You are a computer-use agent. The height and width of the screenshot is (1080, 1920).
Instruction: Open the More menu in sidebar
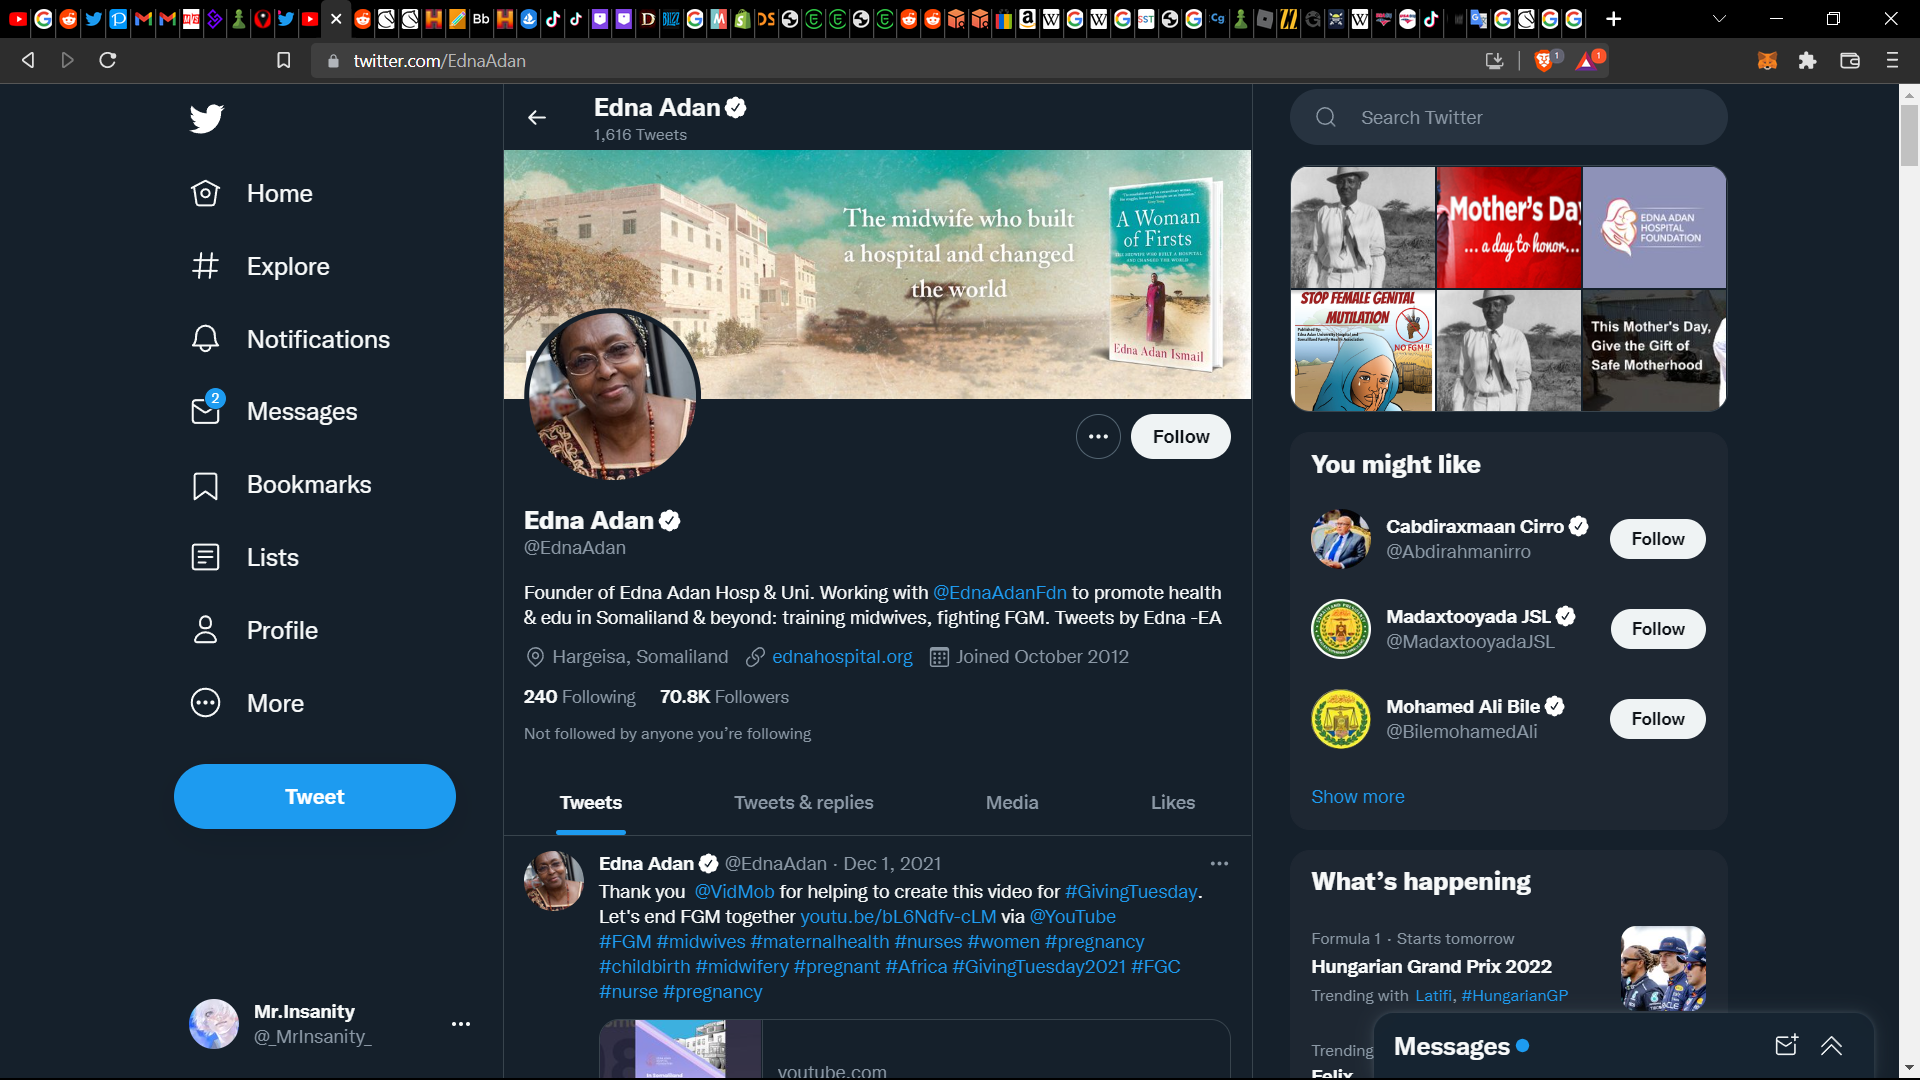247,703
